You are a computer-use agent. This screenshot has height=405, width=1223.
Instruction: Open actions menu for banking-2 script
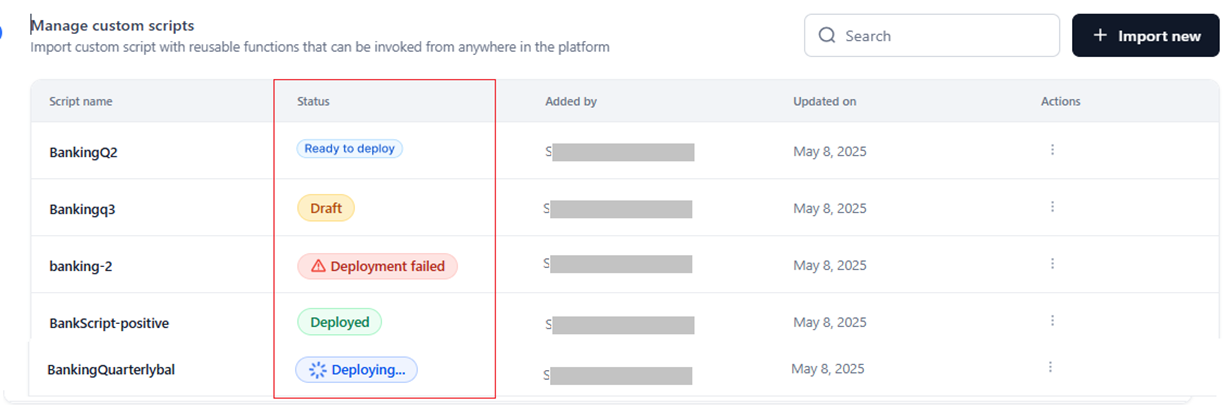click(1052, 264)
